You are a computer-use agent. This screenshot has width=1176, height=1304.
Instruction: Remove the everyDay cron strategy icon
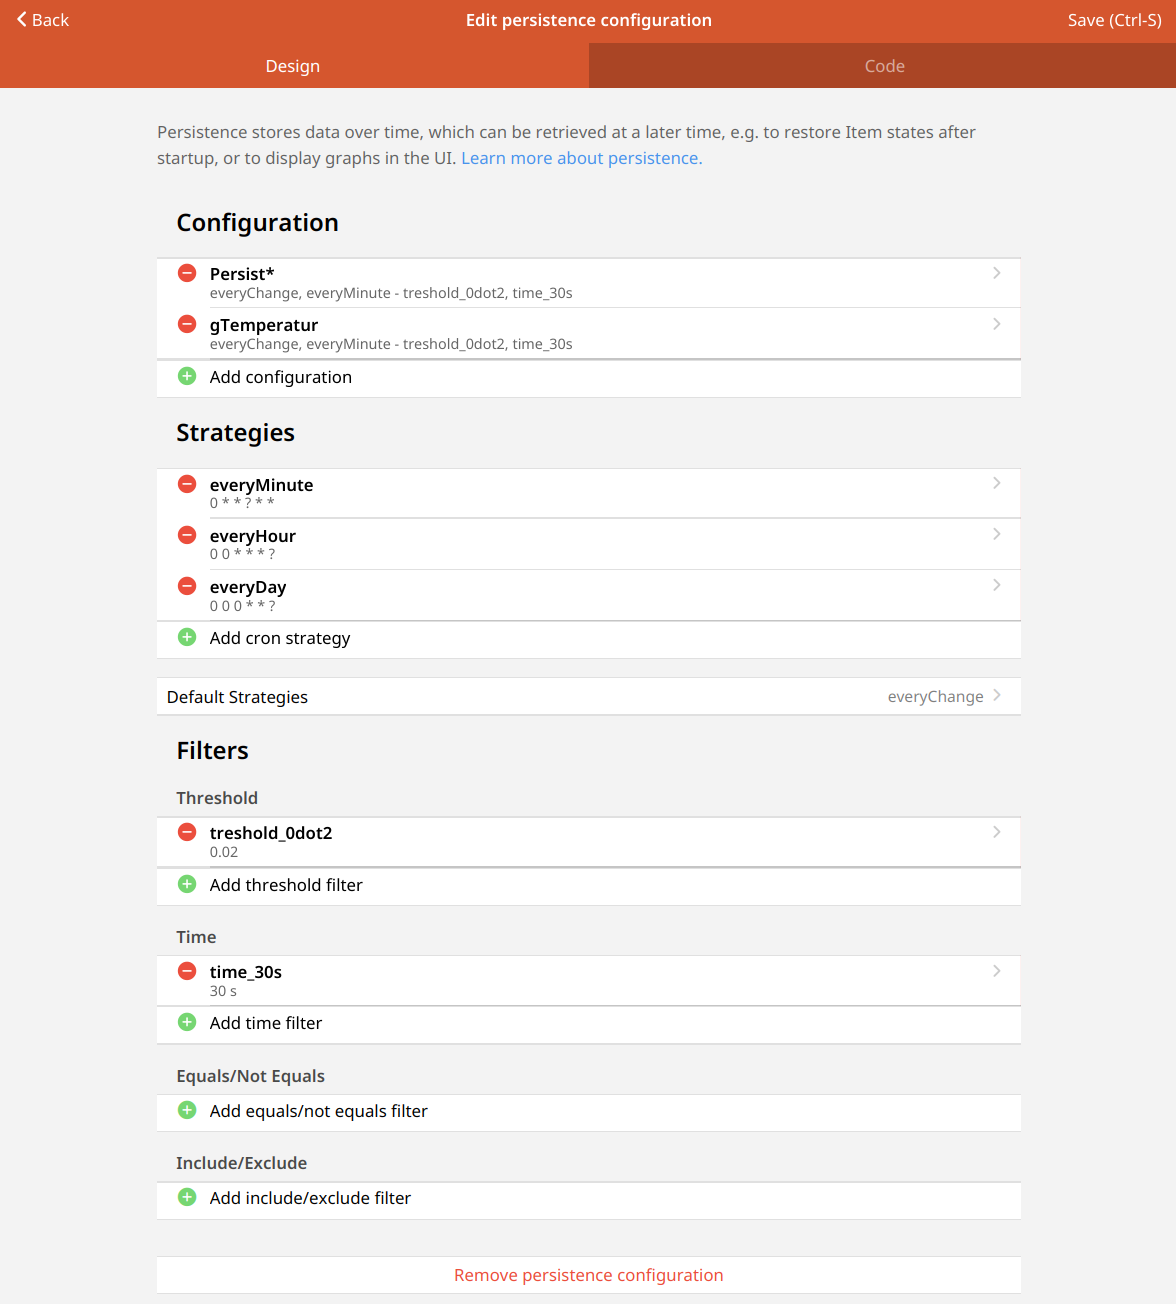[187, 586]
